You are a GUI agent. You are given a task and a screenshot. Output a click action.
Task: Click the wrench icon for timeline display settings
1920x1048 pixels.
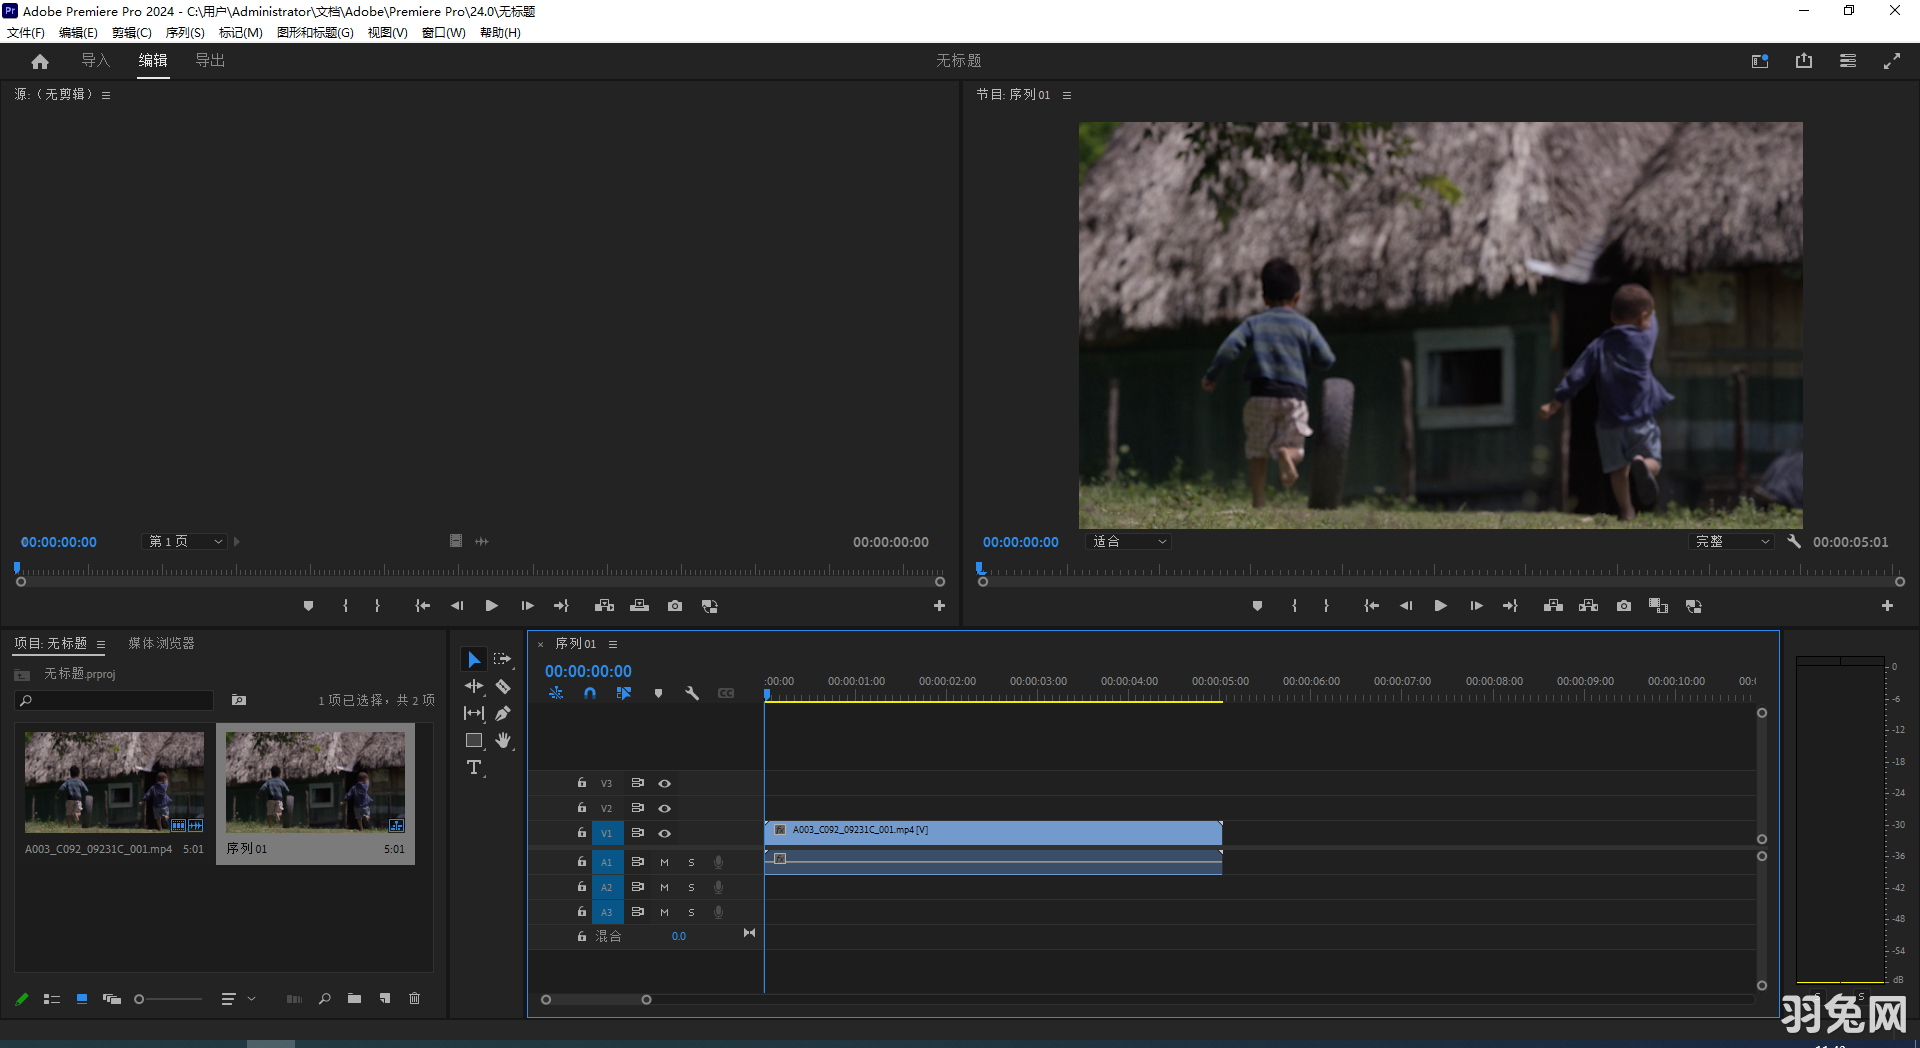pos(693,692)
